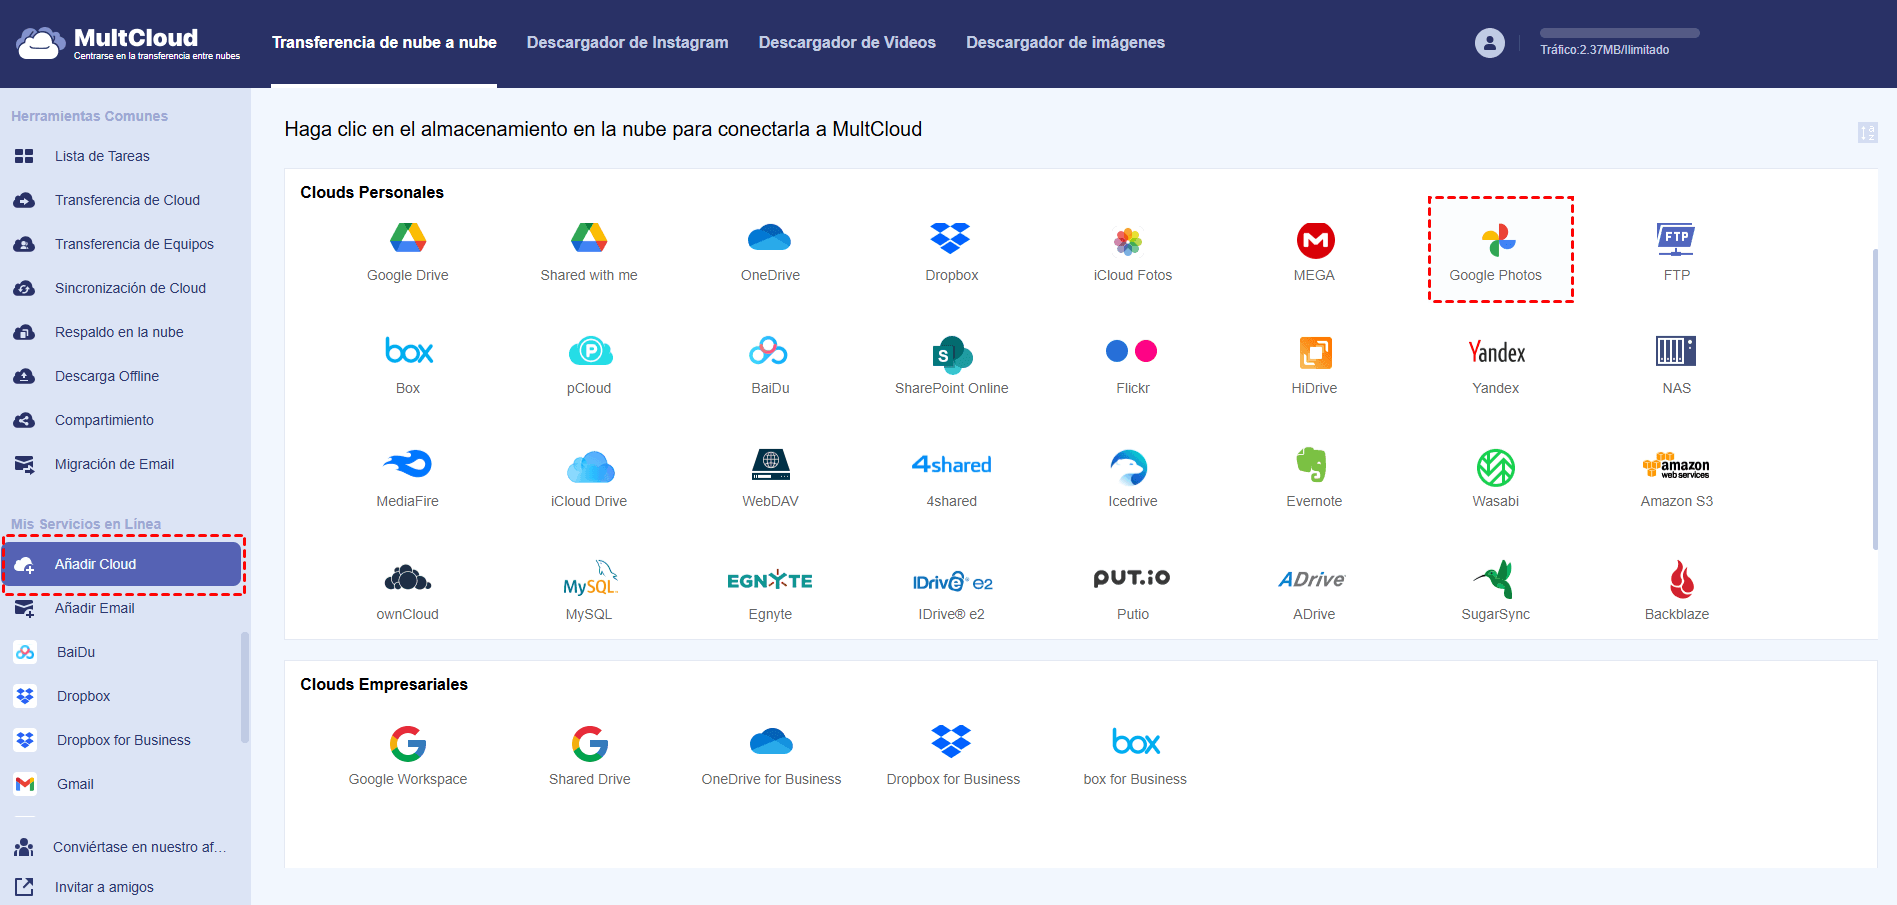The image size is (1897, 905).
Task: Open the Descargador de Videos tab
Action: [x=847, y=42]
